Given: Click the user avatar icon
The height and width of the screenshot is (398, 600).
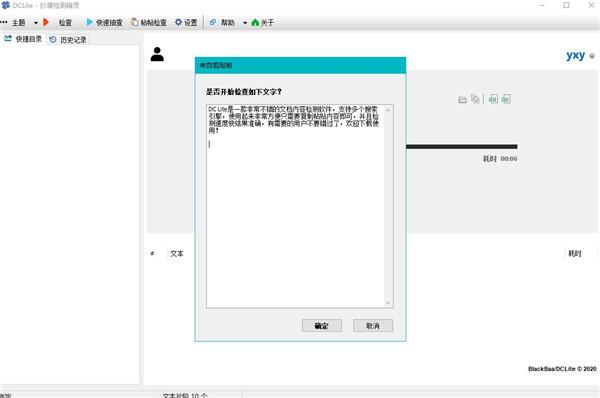Looking at the screenshot, I should pyautogui.click(x=157, y=54).
